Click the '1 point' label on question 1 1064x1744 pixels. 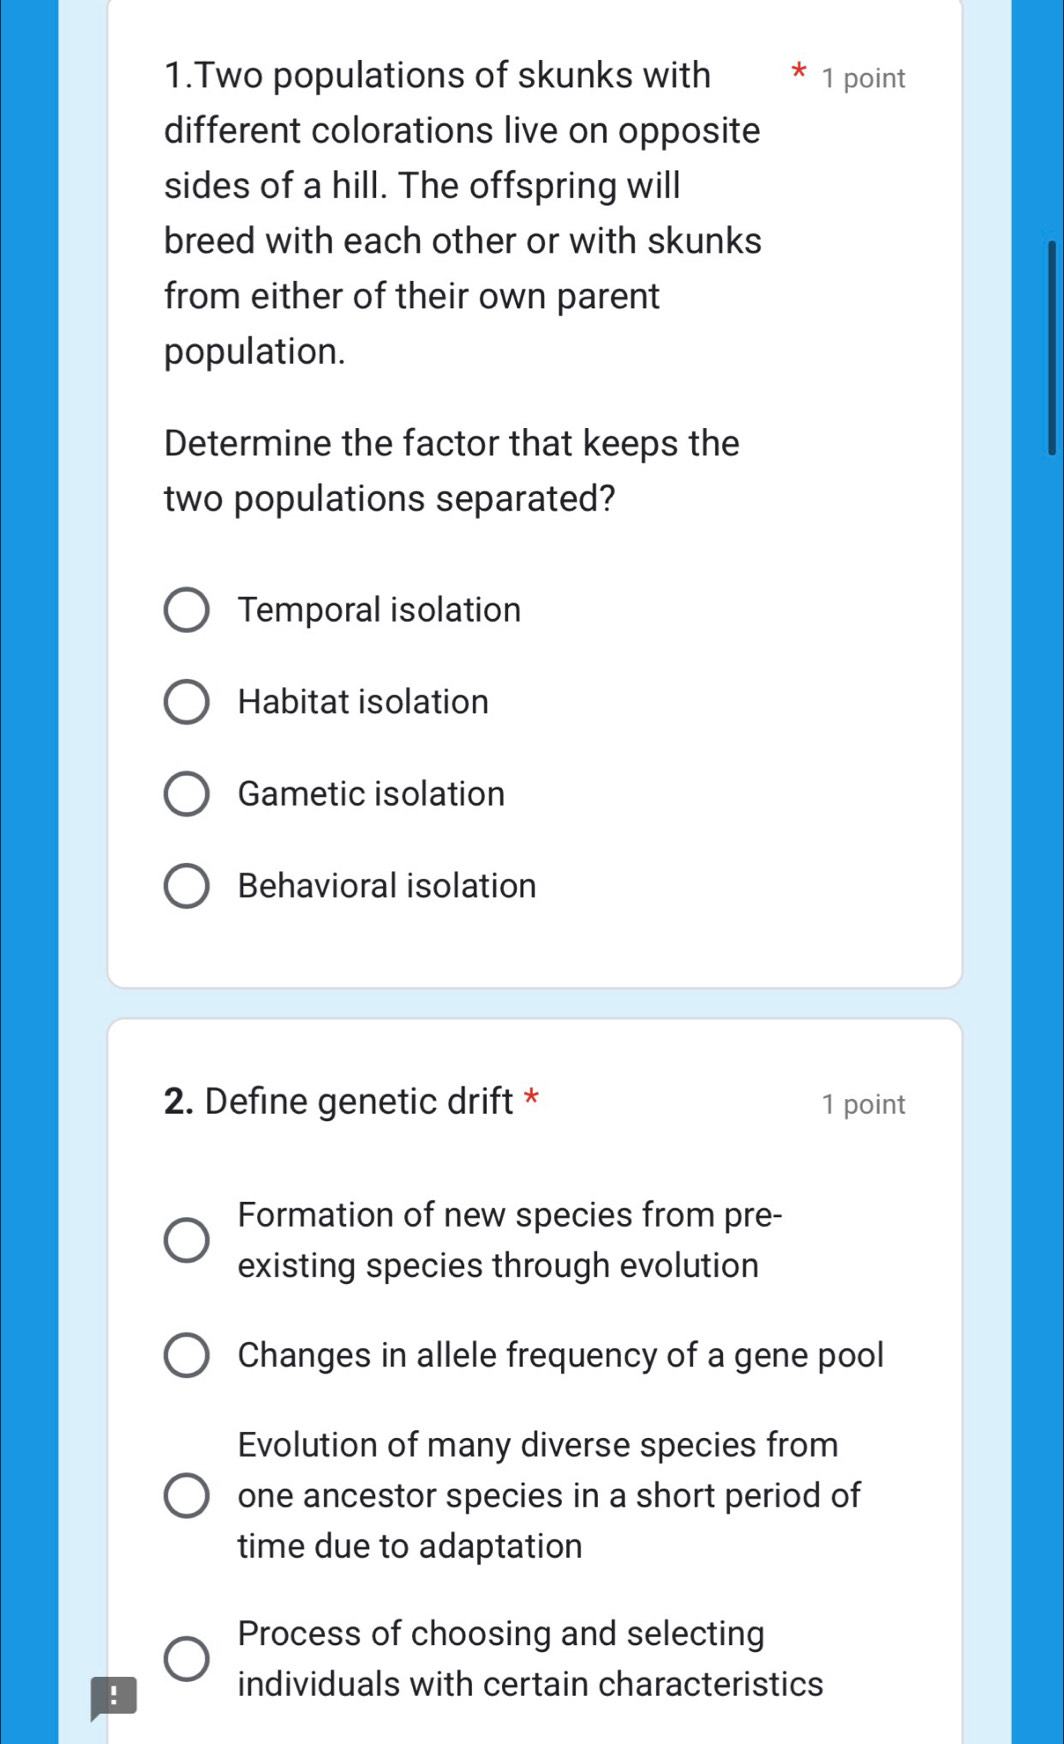tap(863, 79)
